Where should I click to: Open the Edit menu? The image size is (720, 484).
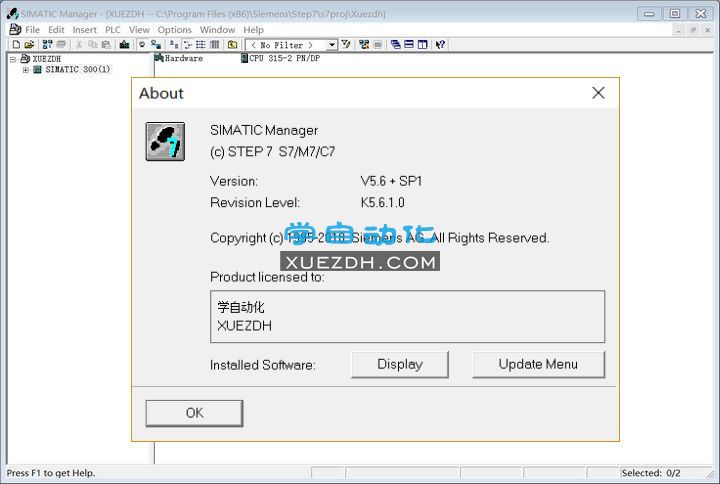pos(56,30)
